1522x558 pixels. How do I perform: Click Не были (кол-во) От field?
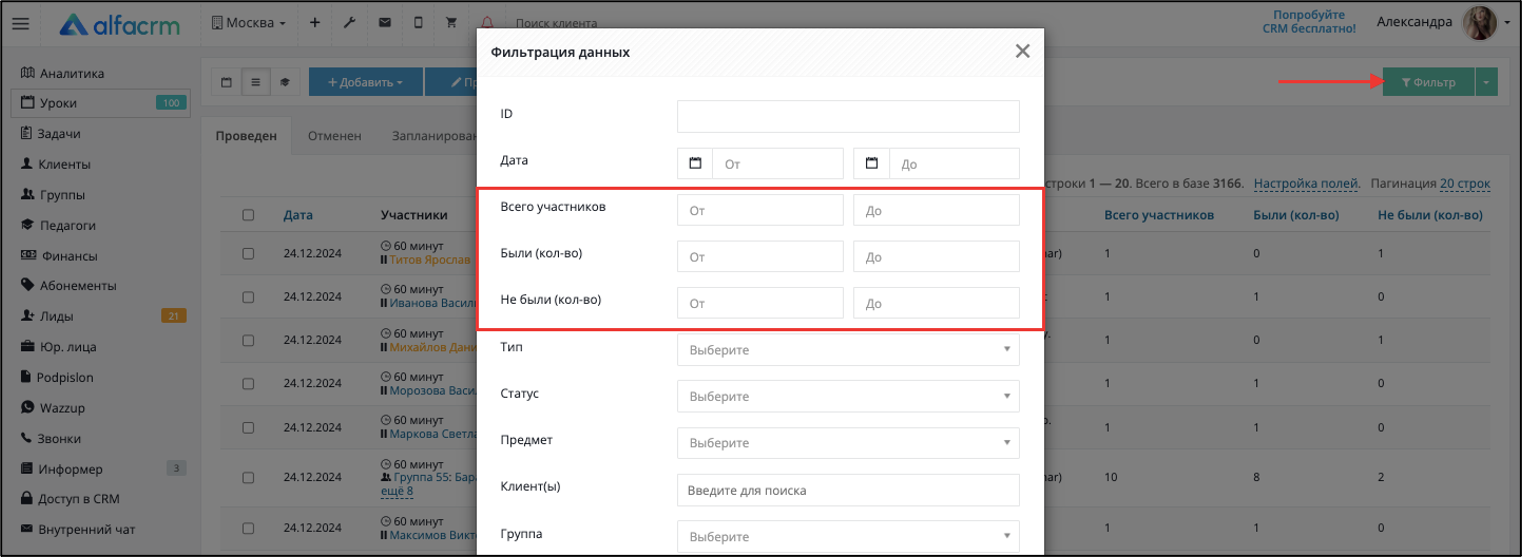coord(760,303)
